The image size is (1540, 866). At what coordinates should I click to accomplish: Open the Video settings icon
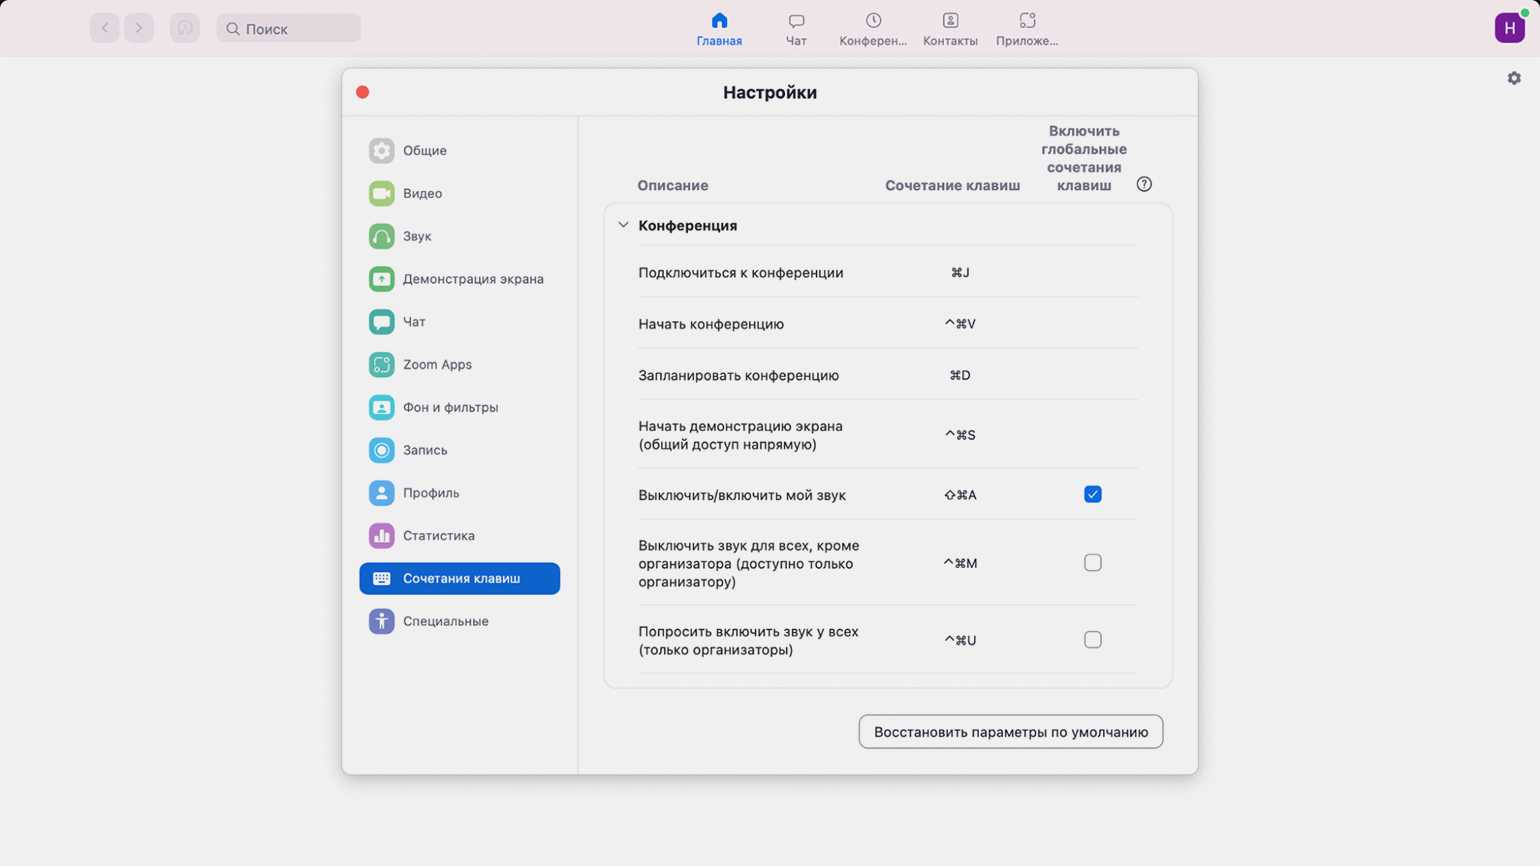click(x=381, y=193)
